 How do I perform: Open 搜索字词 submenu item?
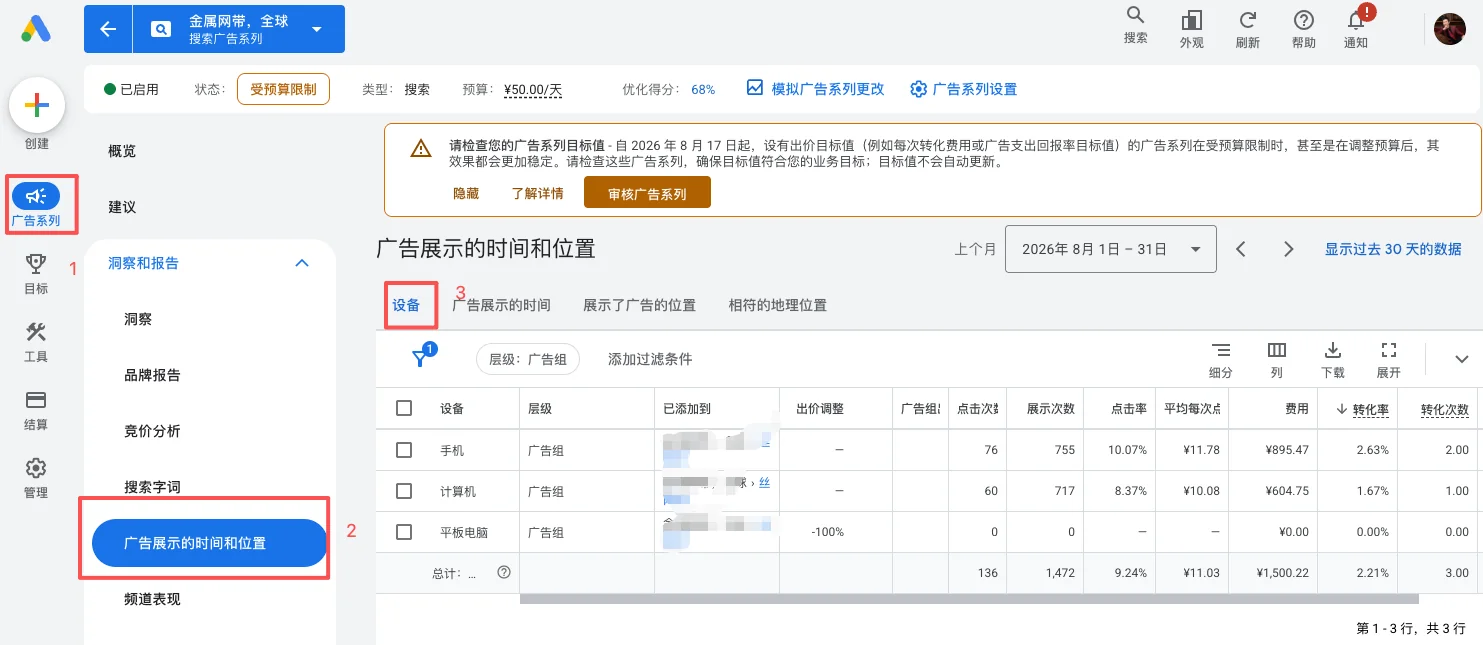coord(152,487)
